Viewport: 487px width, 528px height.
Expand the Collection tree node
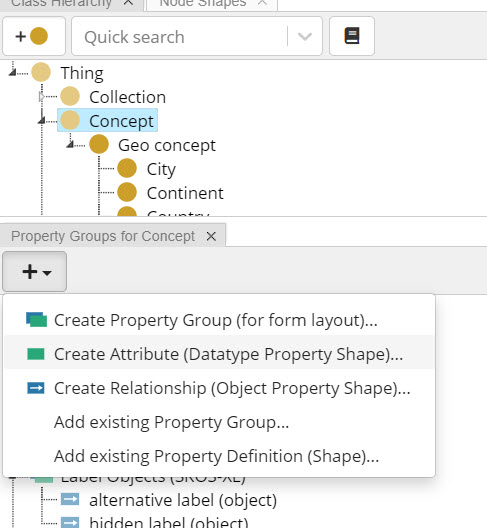41,97
